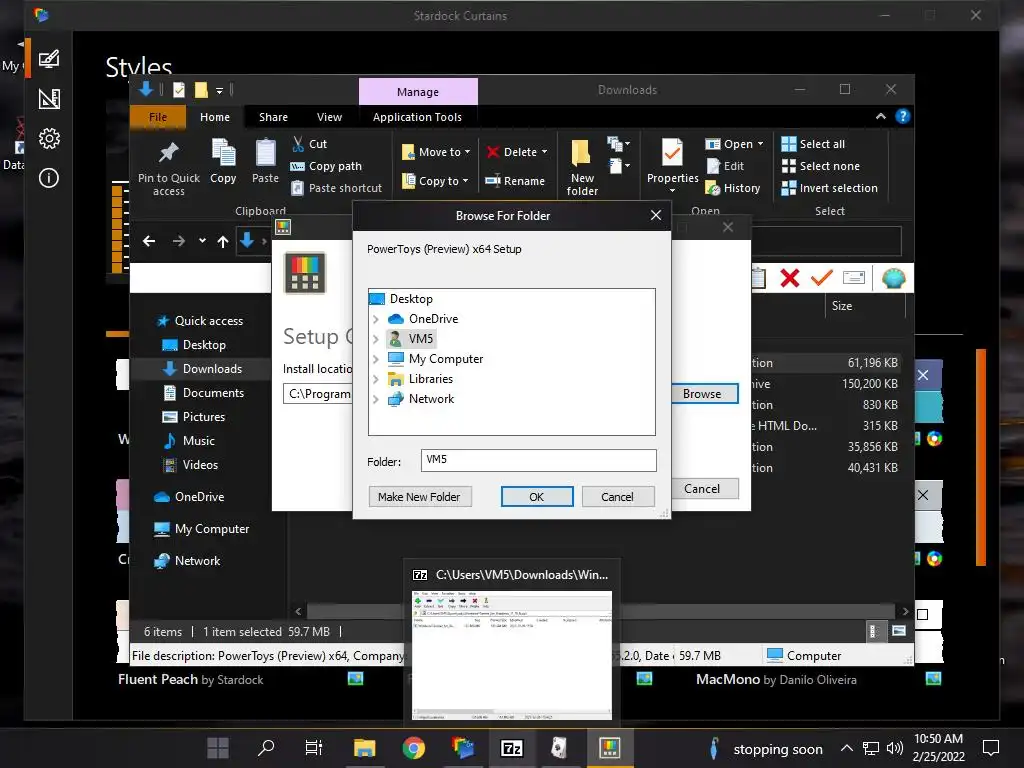Select Quick access in the navigation pane

point(200,321)
